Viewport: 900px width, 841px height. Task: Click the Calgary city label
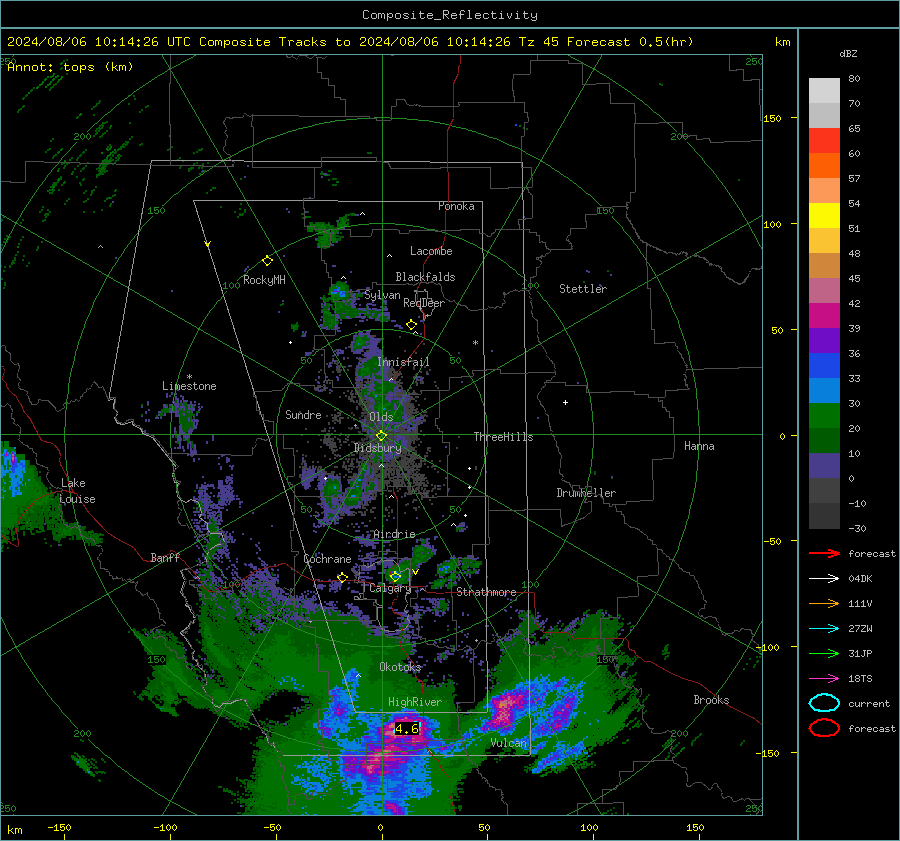[390, 588]
